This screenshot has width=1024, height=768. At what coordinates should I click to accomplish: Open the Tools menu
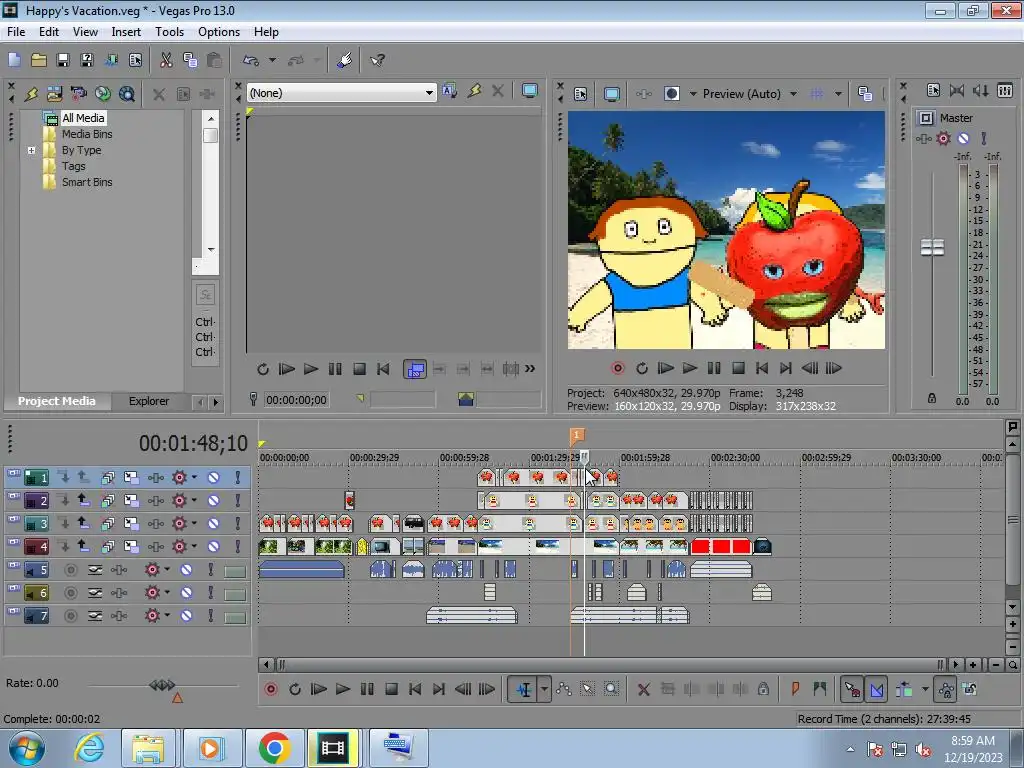[x=169, y=32]
